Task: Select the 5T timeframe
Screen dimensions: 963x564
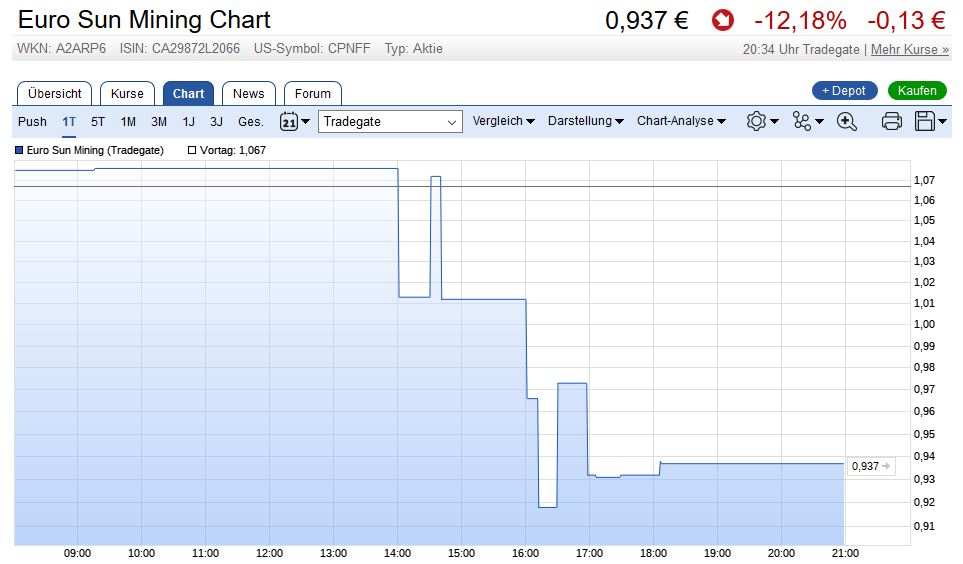Action: pos(98,122)
